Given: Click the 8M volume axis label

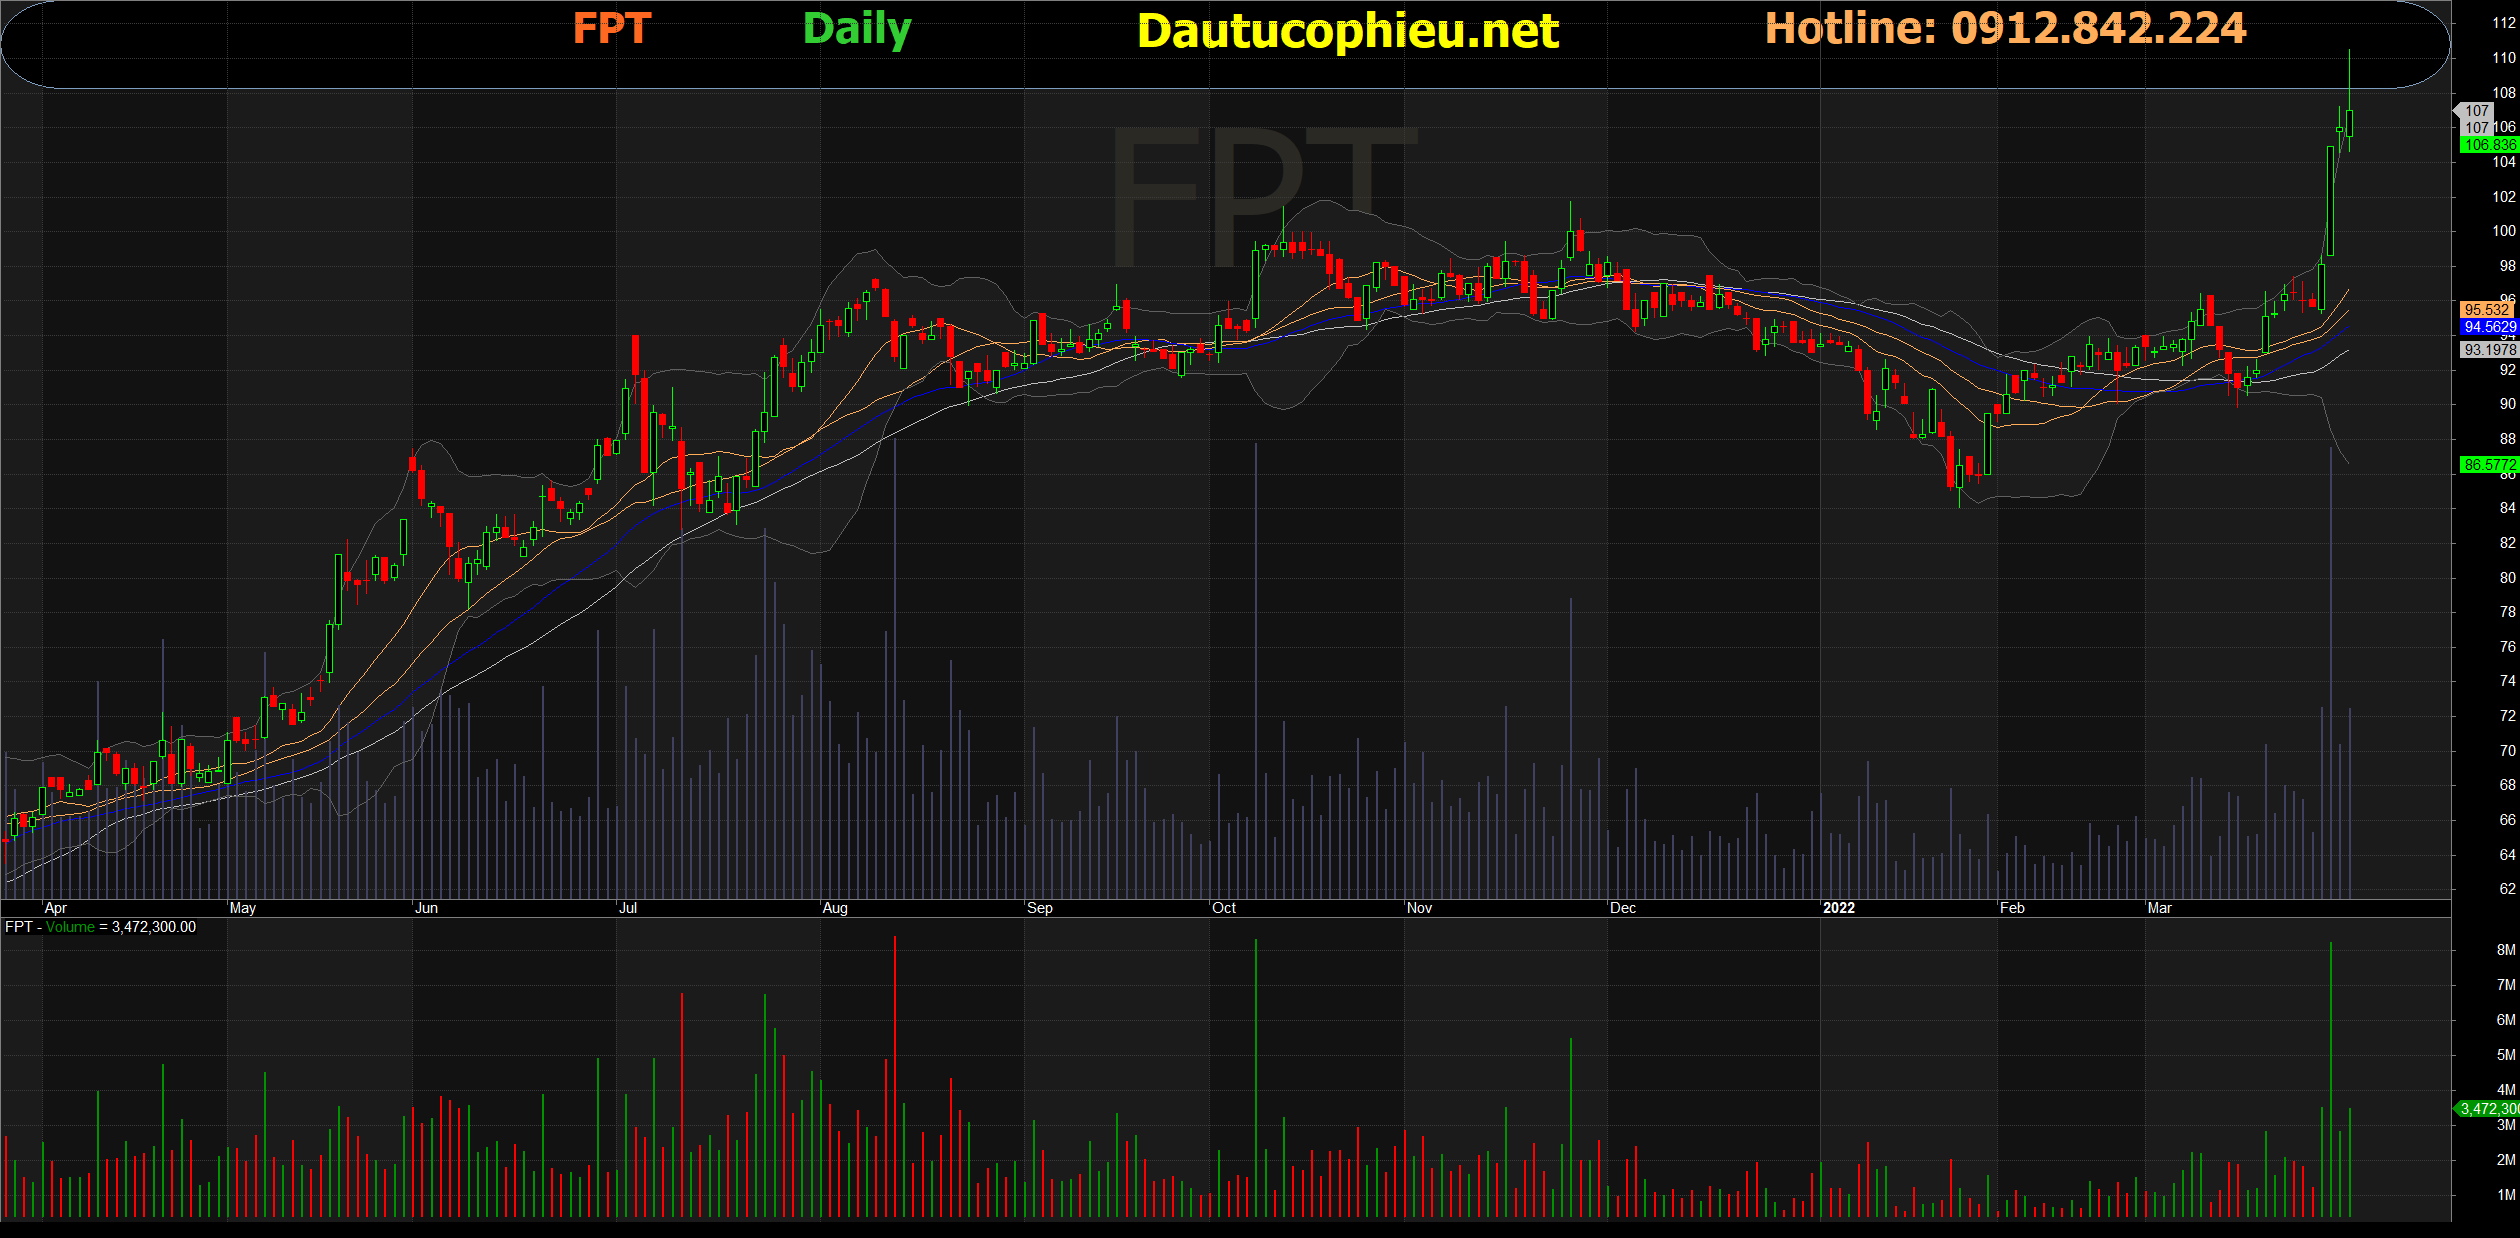Looking at the screenshot, I should click(2505, 950).
